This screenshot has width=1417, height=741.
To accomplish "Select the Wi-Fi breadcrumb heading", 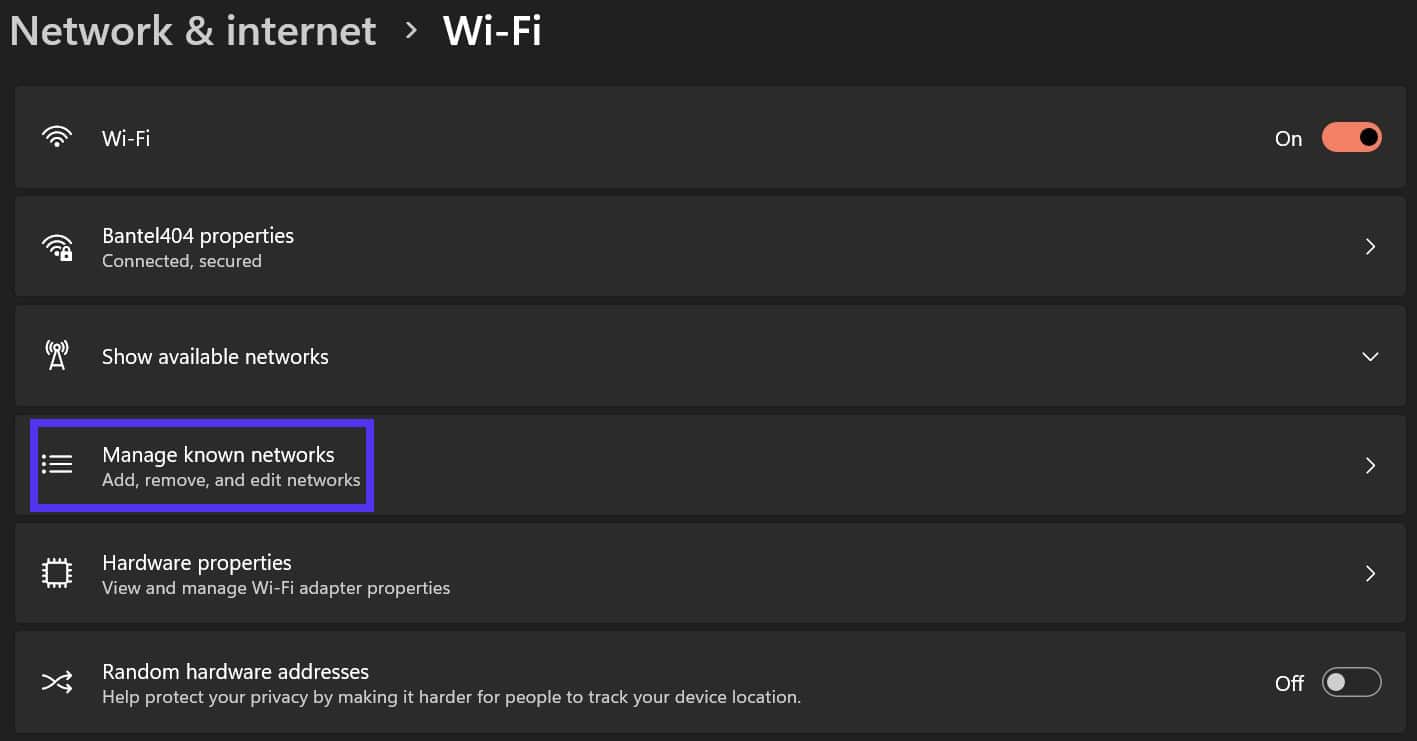I will pyautogui.click(x=491, y=30).
